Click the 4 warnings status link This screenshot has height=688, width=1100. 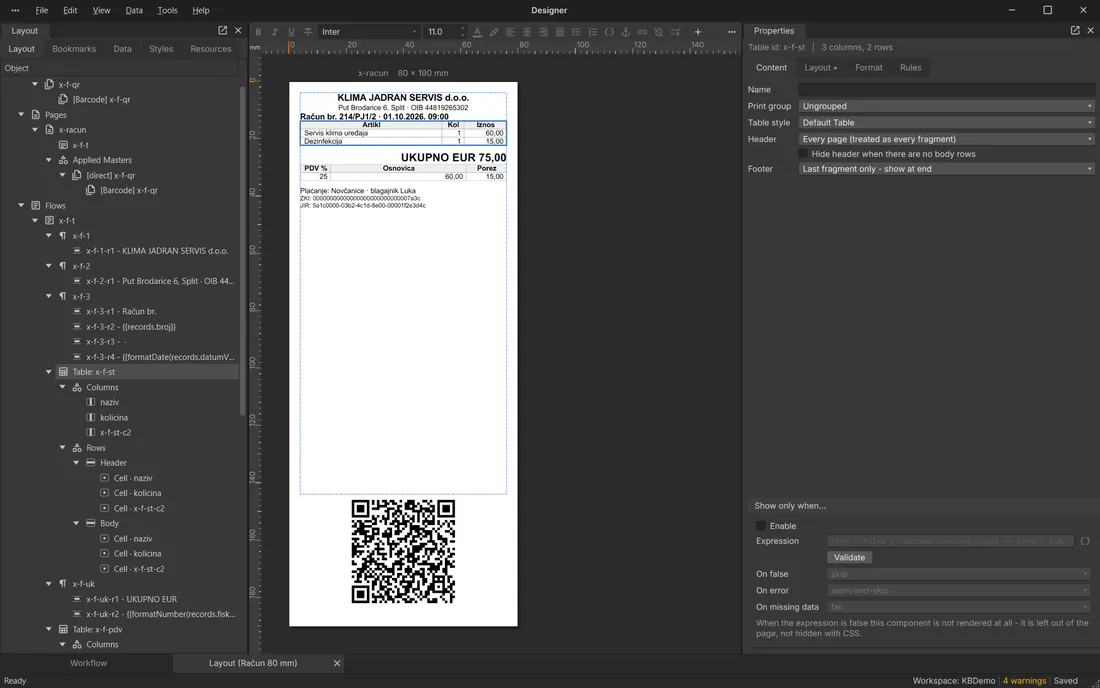click(x=1024, y=681)
